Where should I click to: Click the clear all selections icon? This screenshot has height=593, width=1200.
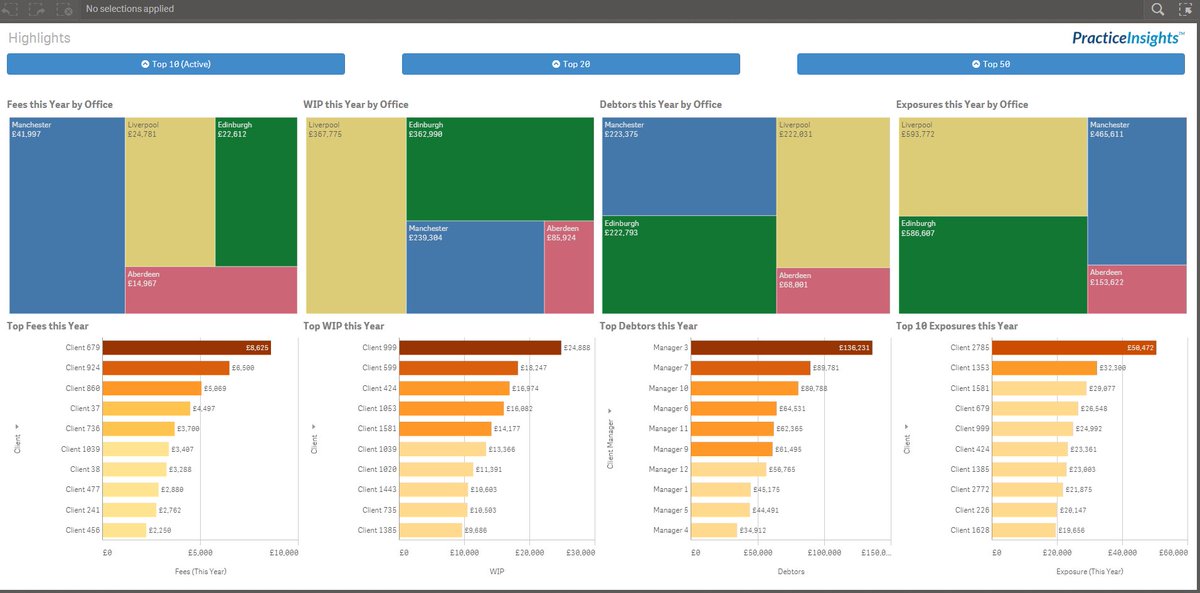tap(66, 9)
